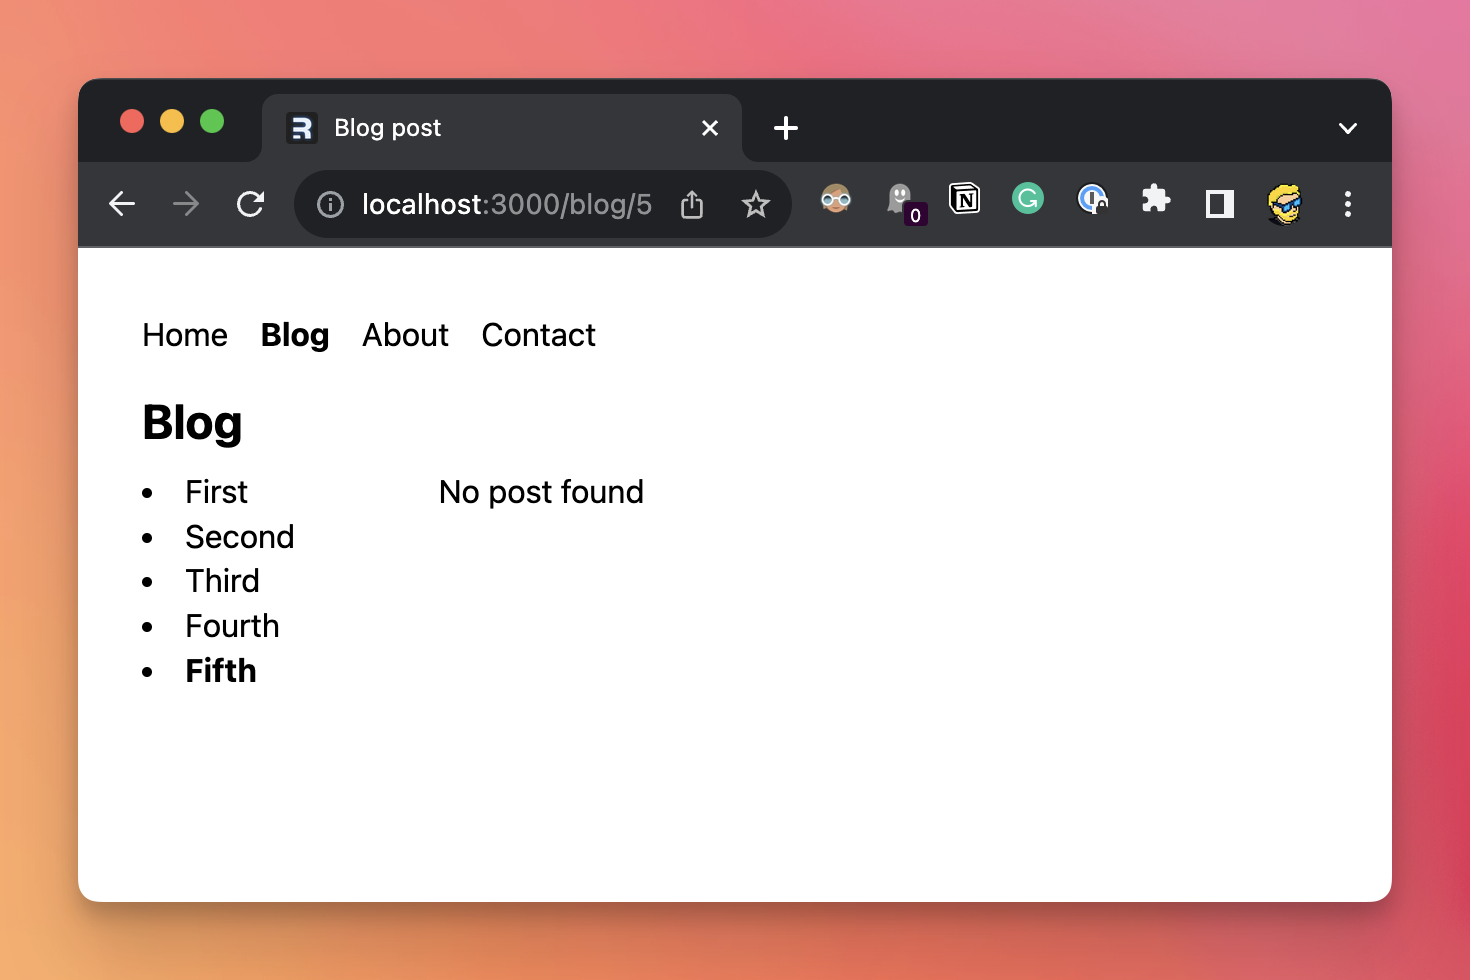This screenshot has height=980, width=1470.
Task: Open Chrome's three-dot menu
Action: (1348, 204)
